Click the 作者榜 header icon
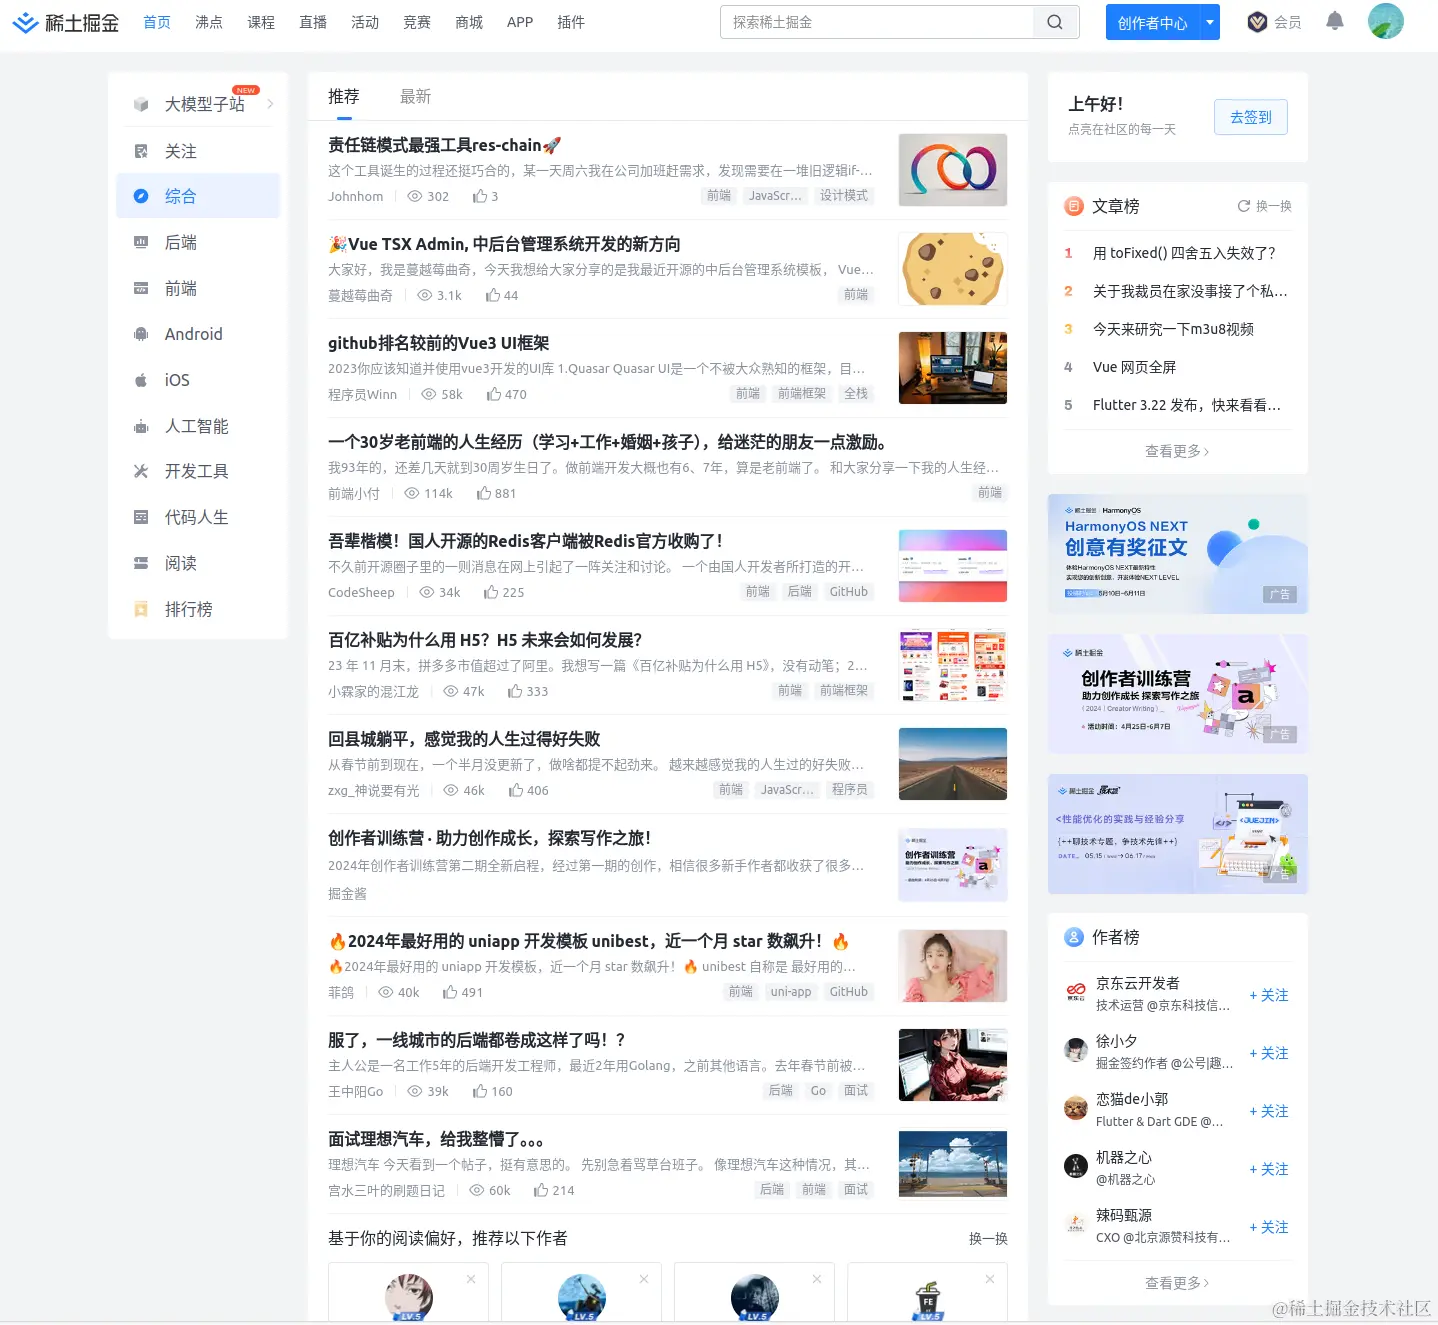1438x1325 pixels. pos(1074,937)
